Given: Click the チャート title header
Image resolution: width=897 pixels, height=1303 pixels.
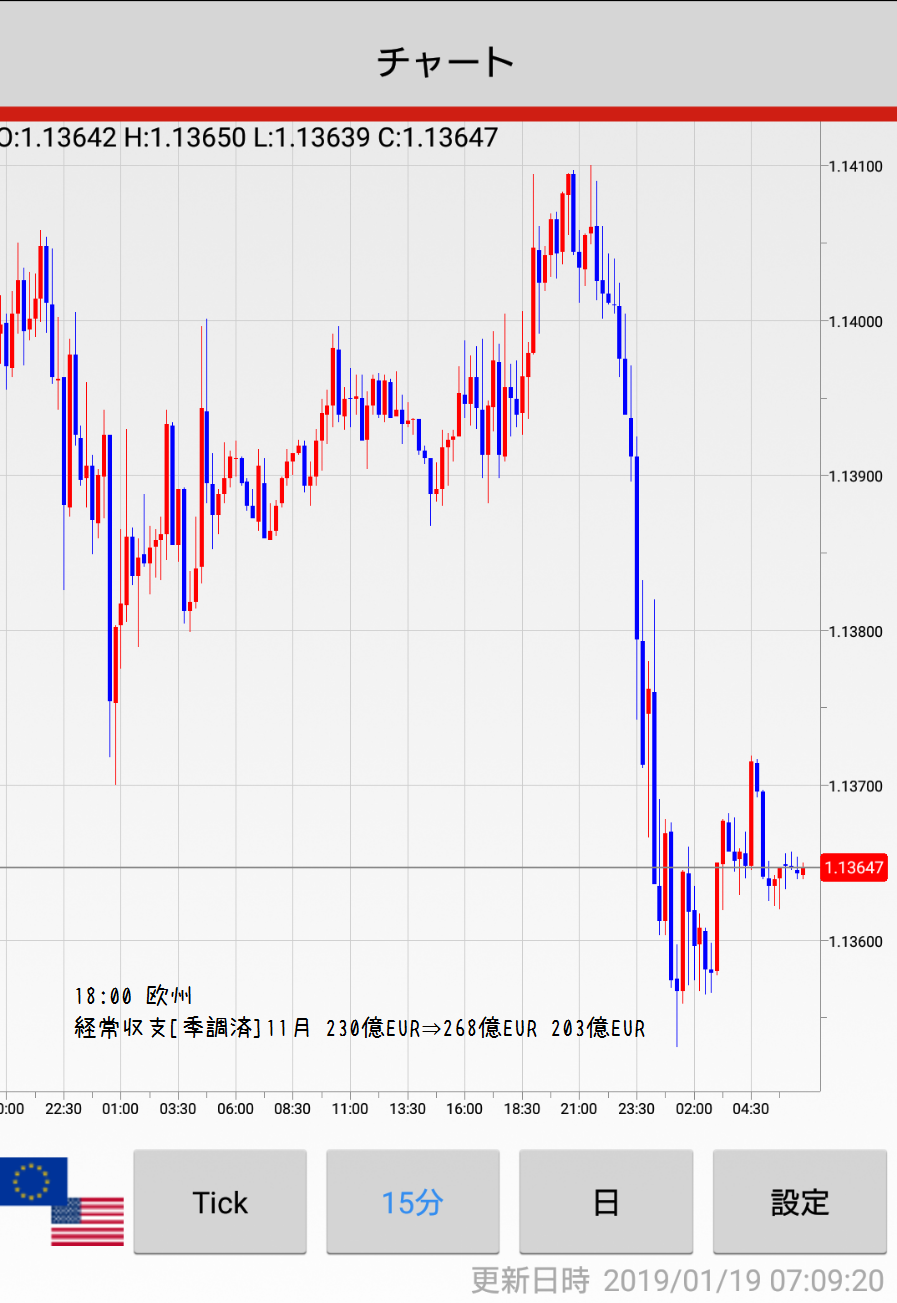Looking at the screenshot, I should click(x=446, y=61).
